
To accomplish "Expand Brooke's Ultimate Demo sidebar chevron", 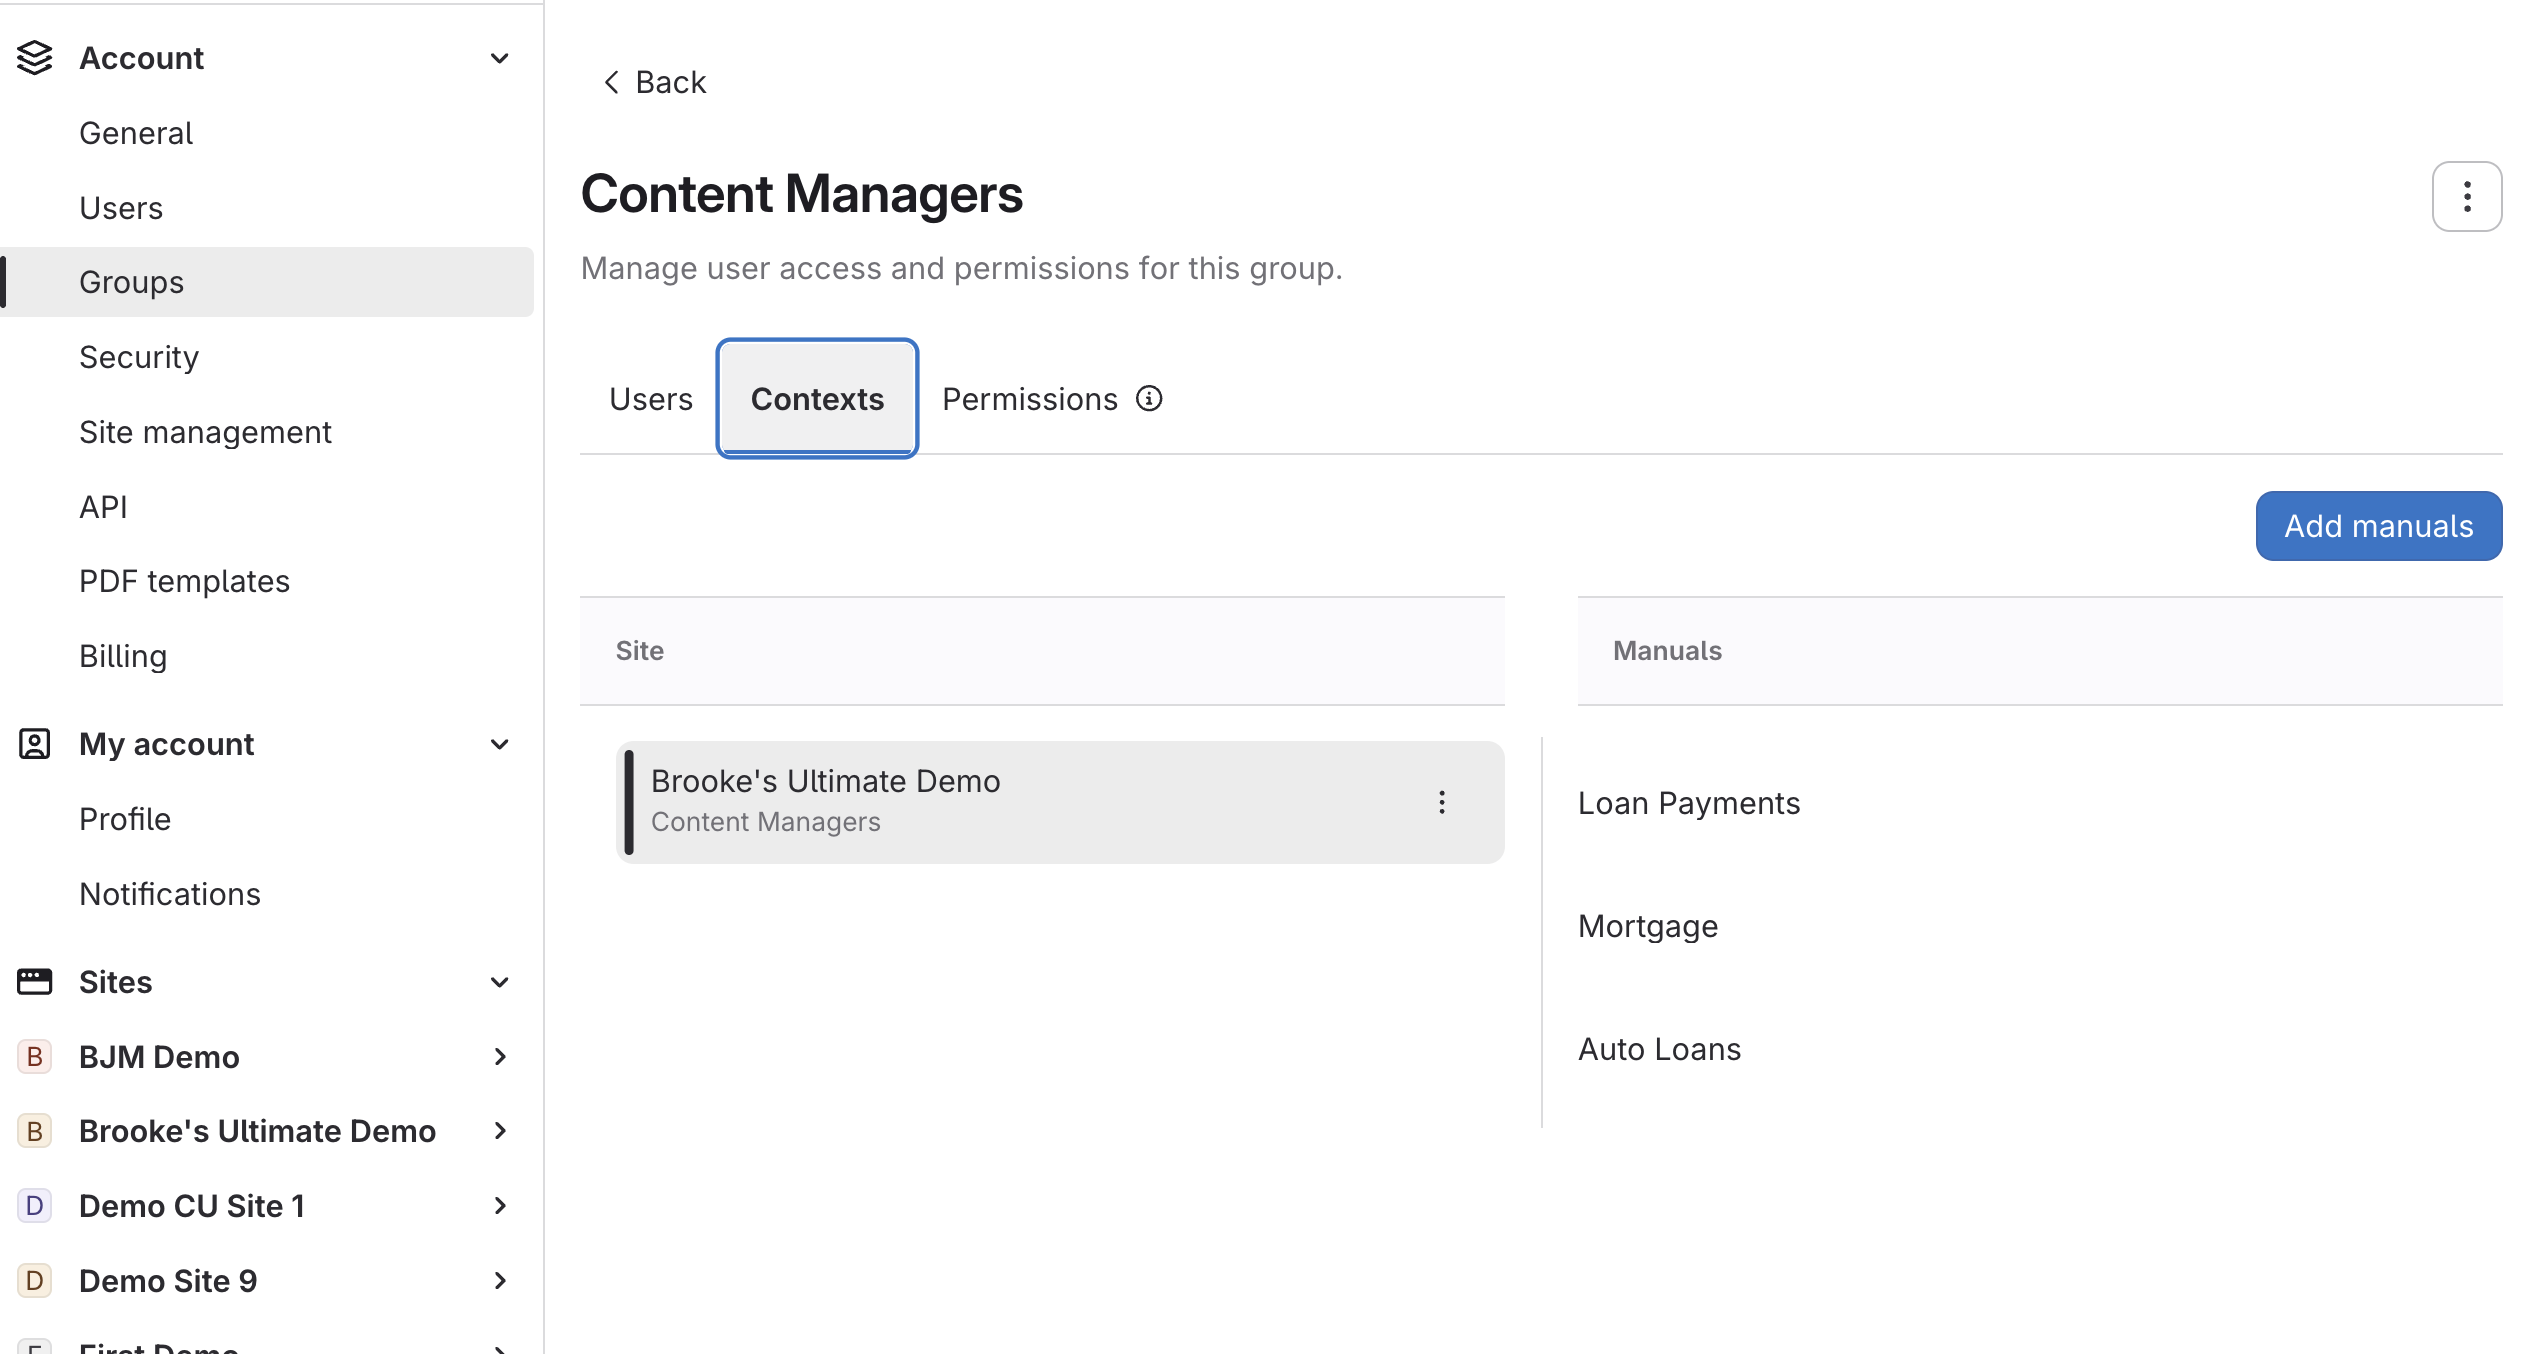I will pyautogui.click(x=500, y=1131).
